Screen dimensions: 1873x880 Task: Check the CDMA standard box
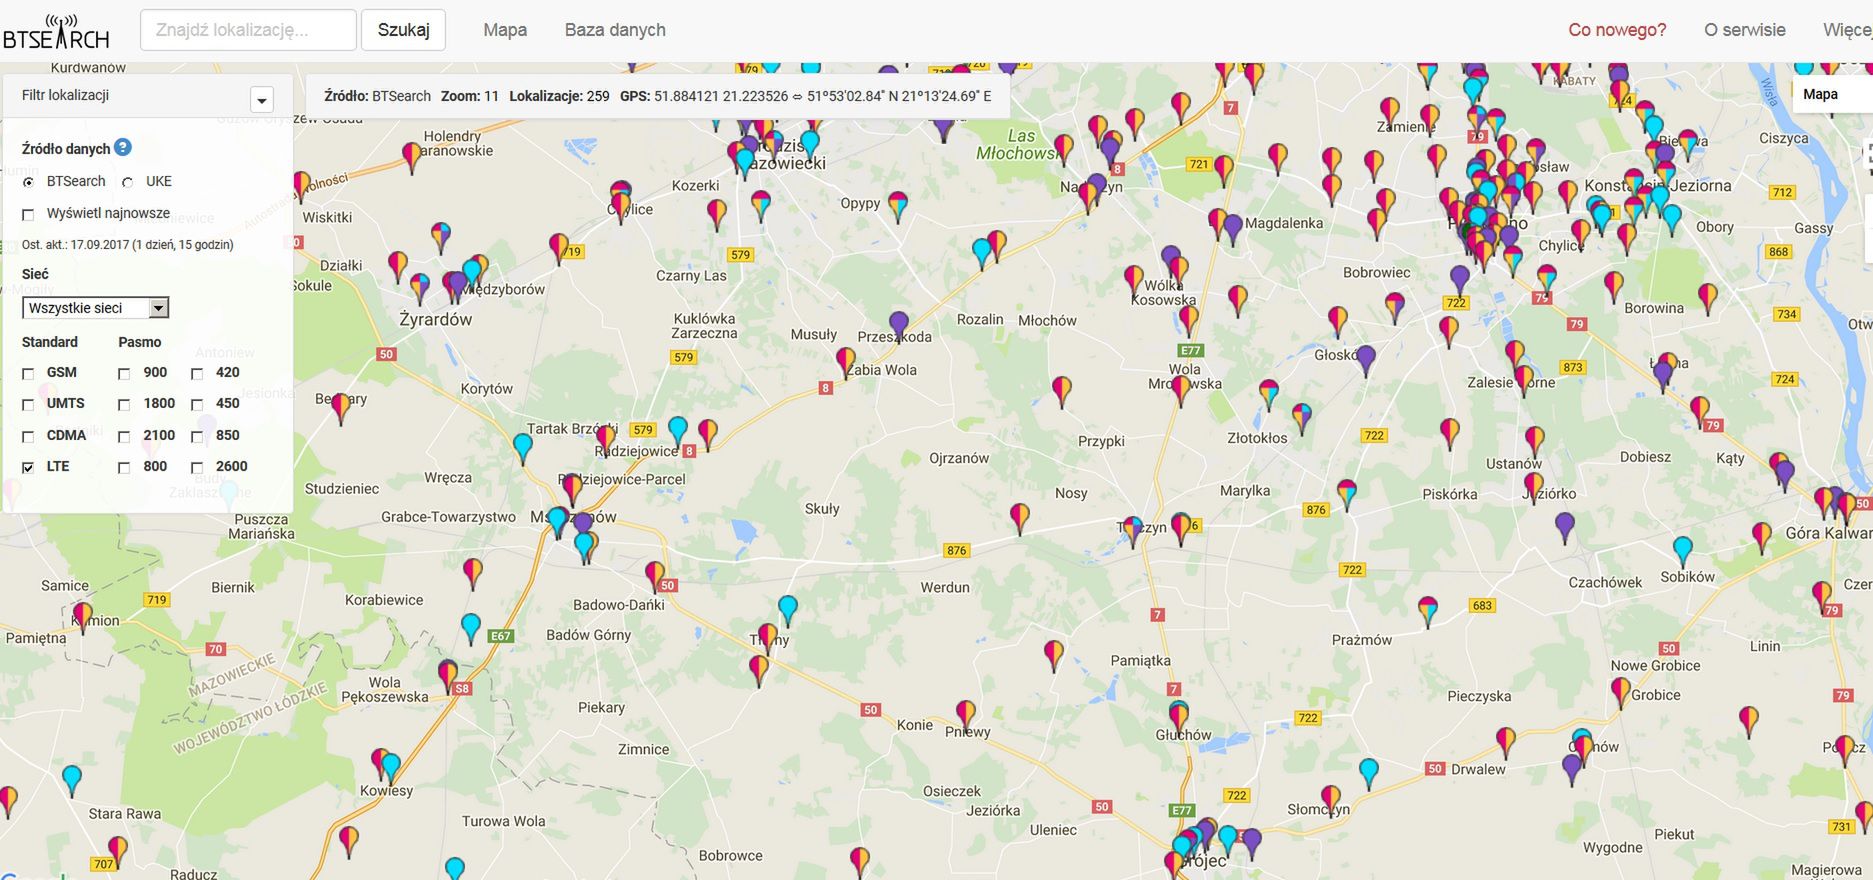28,436
